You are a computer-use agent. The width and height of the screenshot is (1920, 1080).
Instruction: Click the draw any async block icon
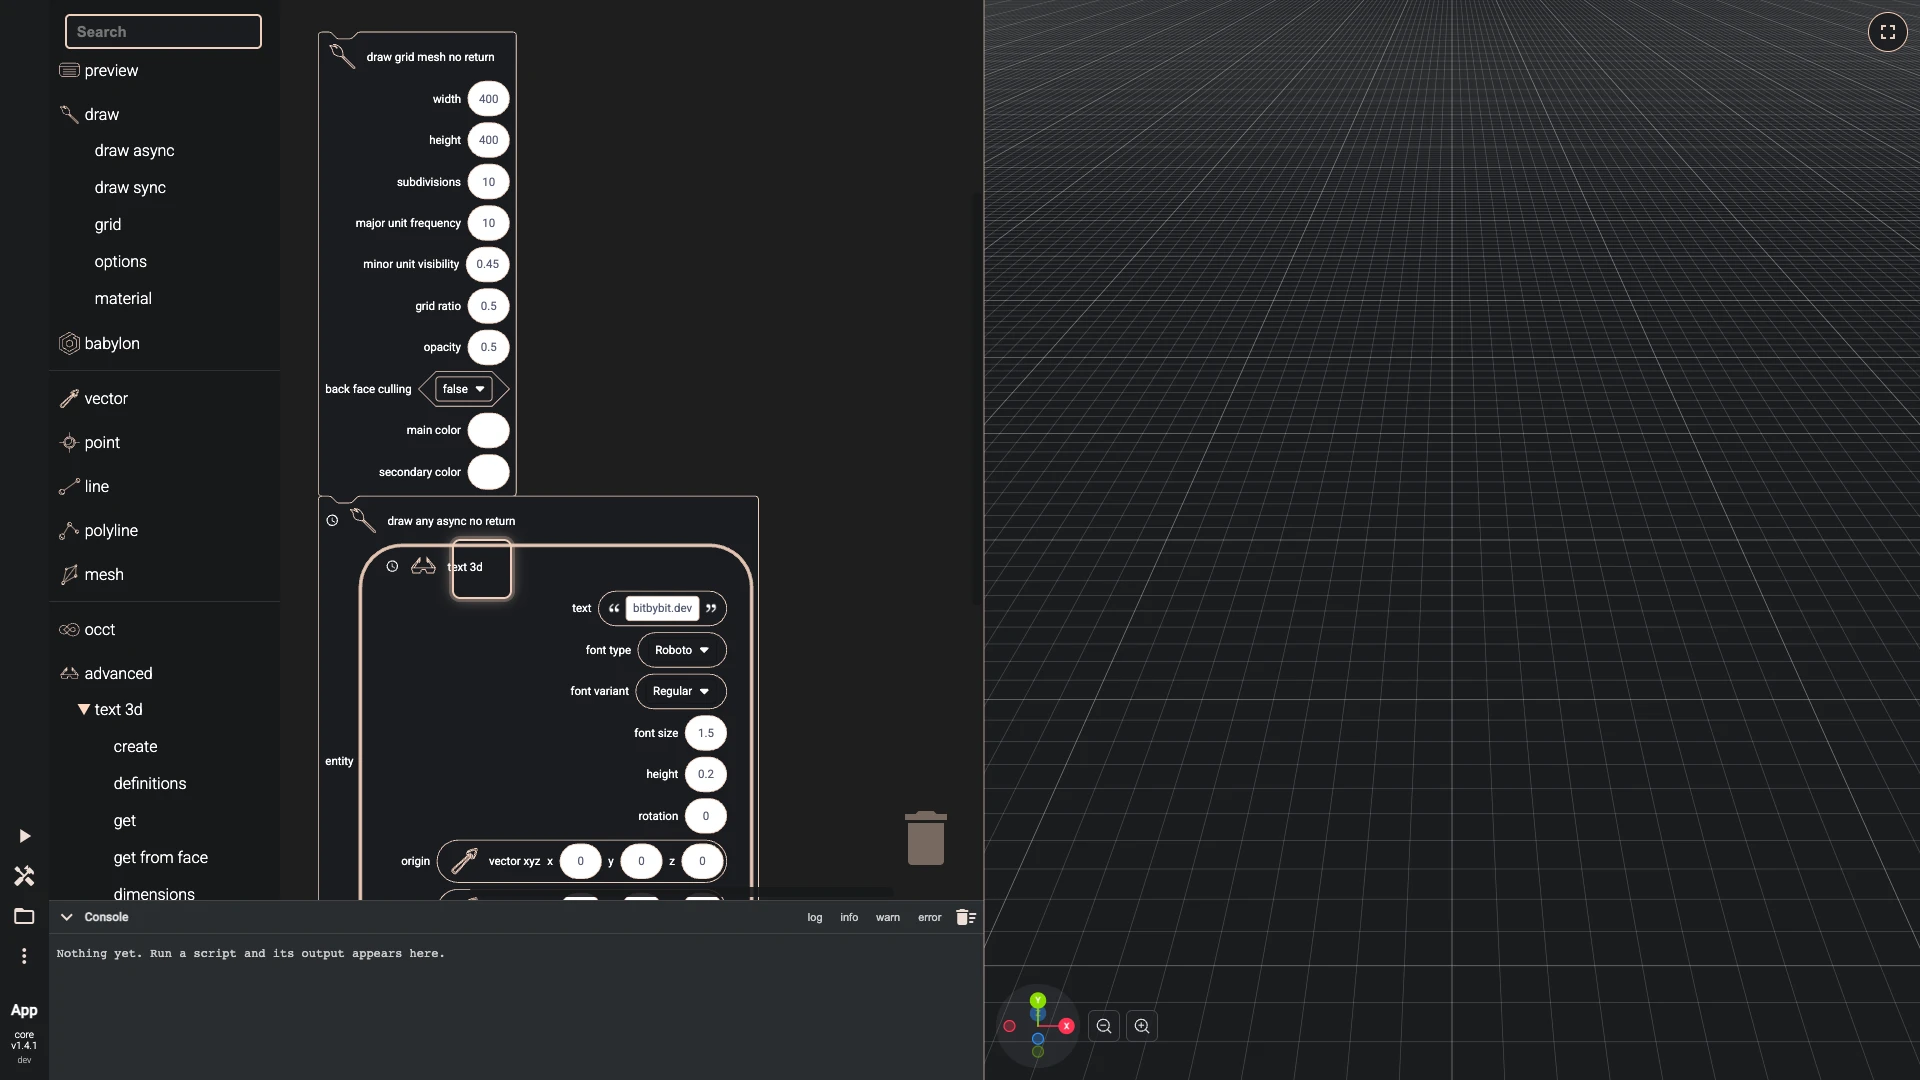[x=363, y=520]
